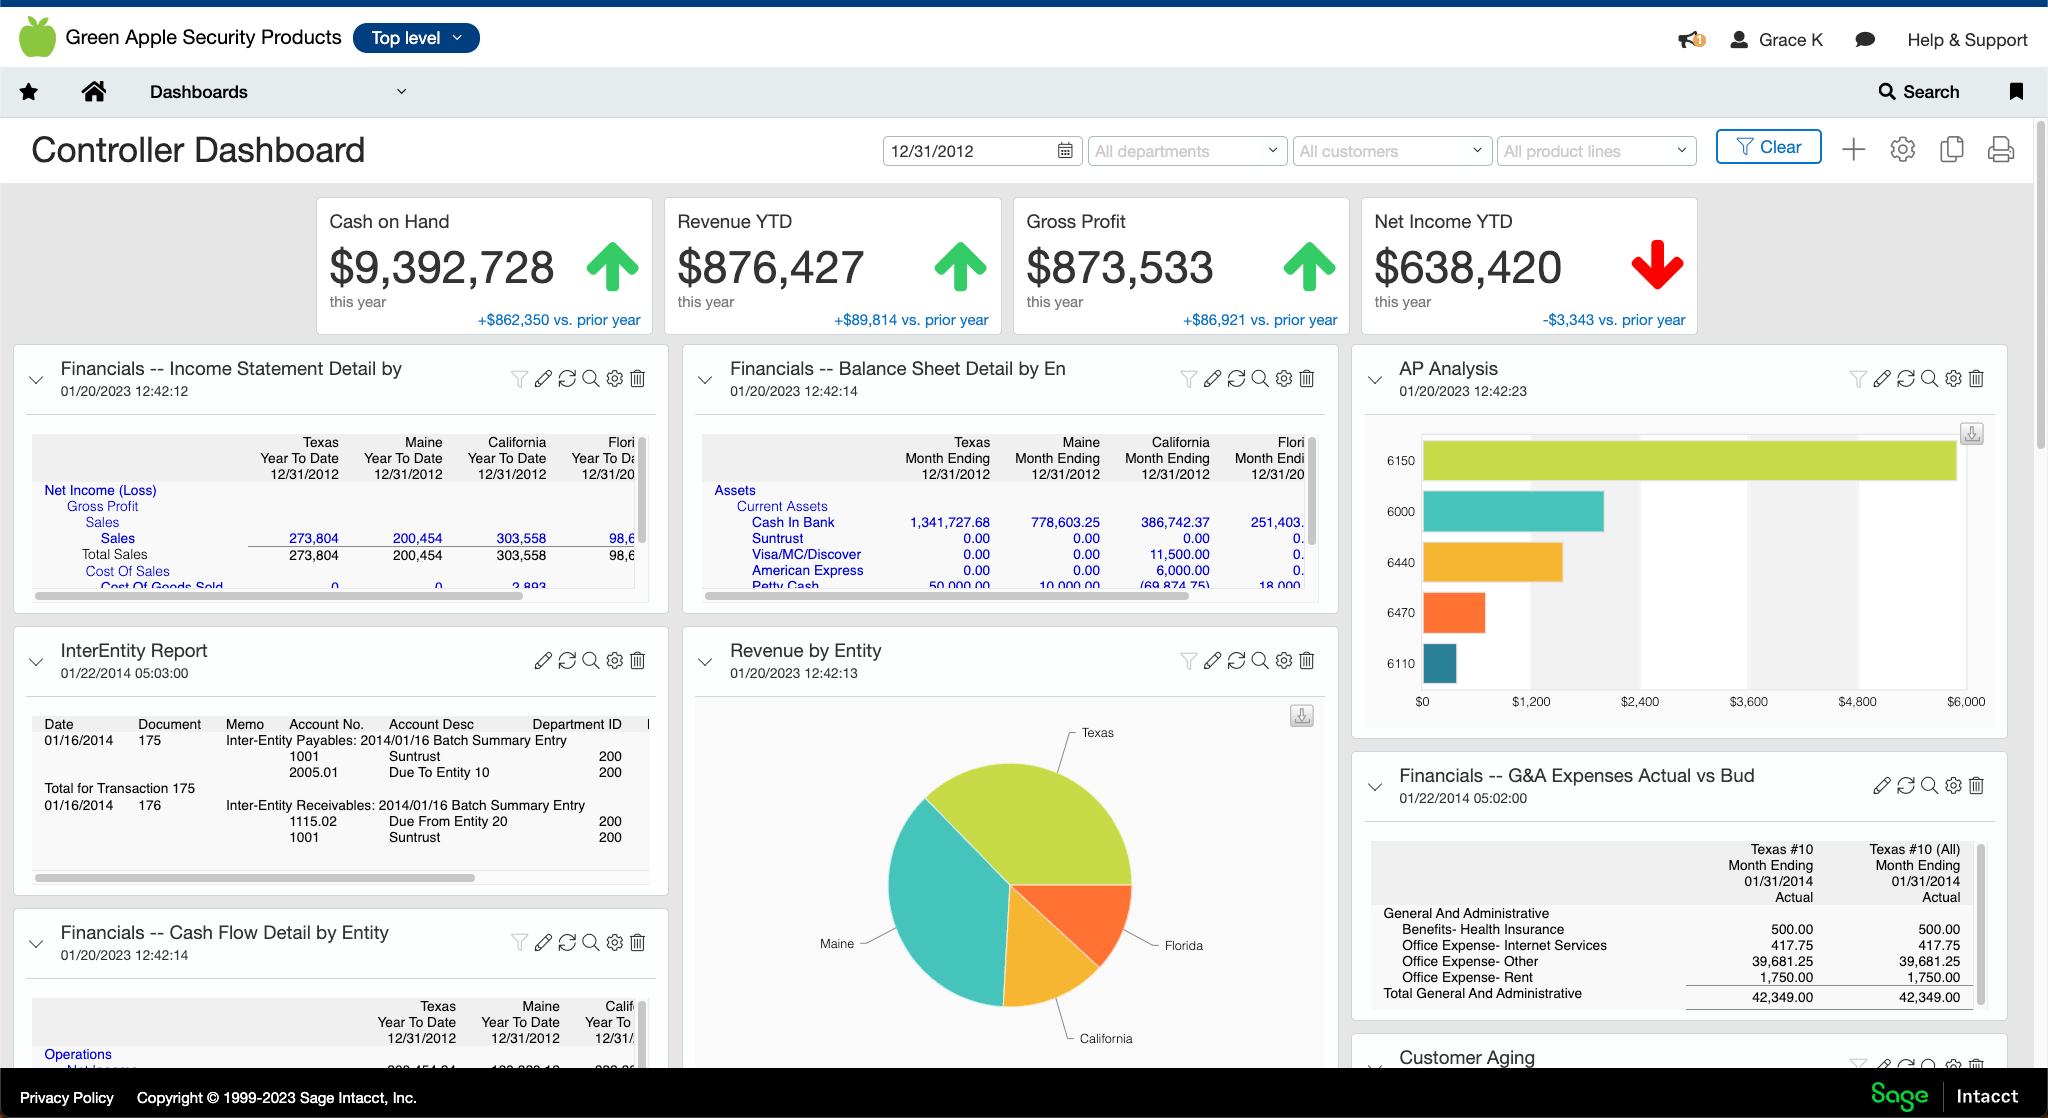Open the Privacy Policy link
Image resolution: width=2048 pixels, height=1118 pixels.
[x=67, y=1097]
